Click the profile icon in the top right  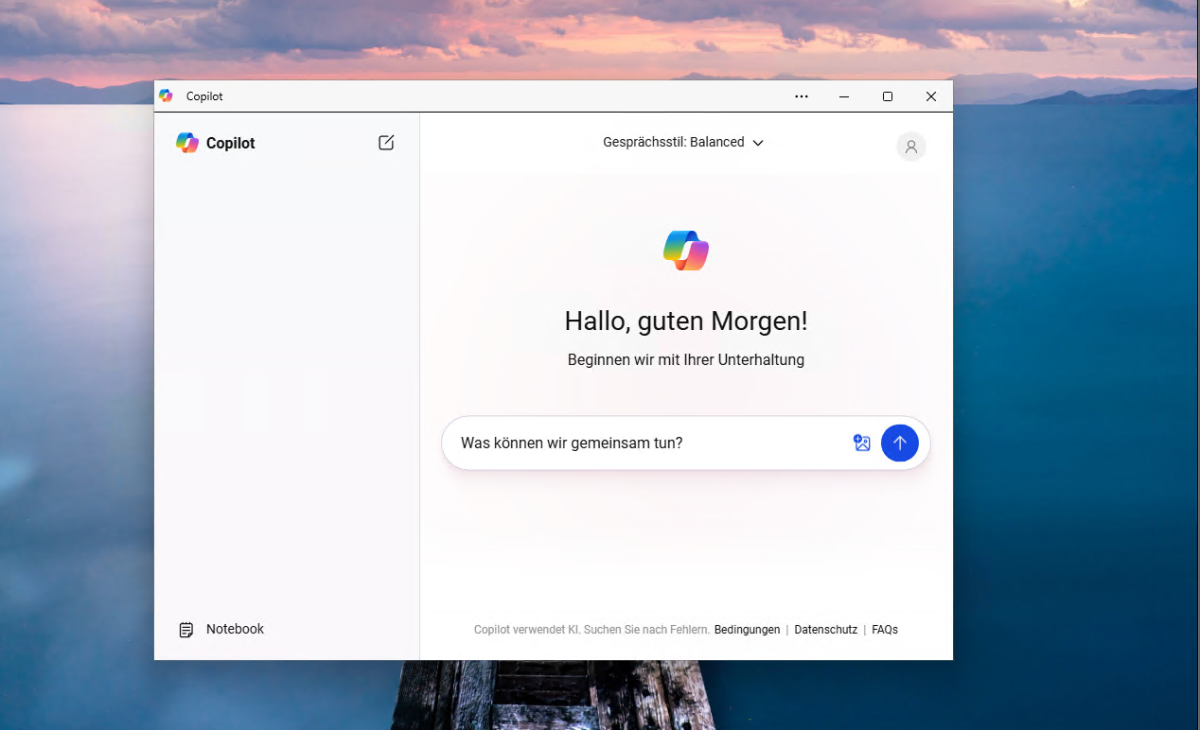point(910,146)
